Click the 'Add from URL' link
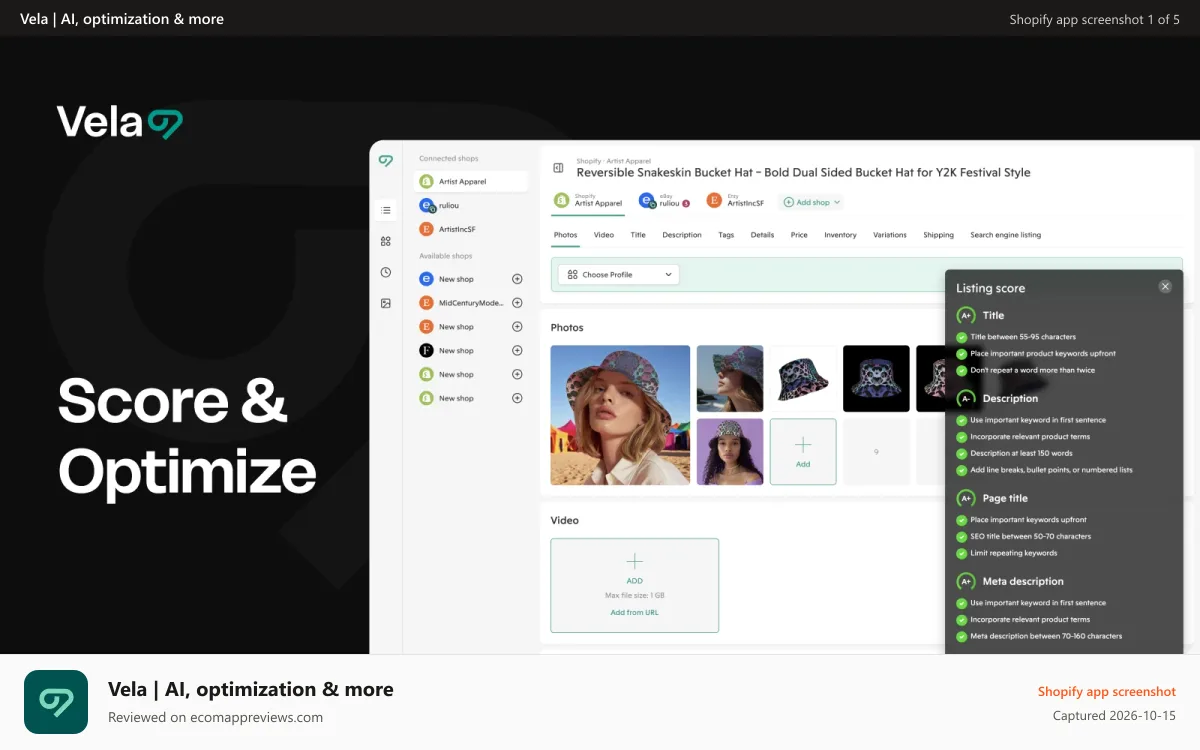Viewport: 1200px width, 750px height. click(635, 612)
